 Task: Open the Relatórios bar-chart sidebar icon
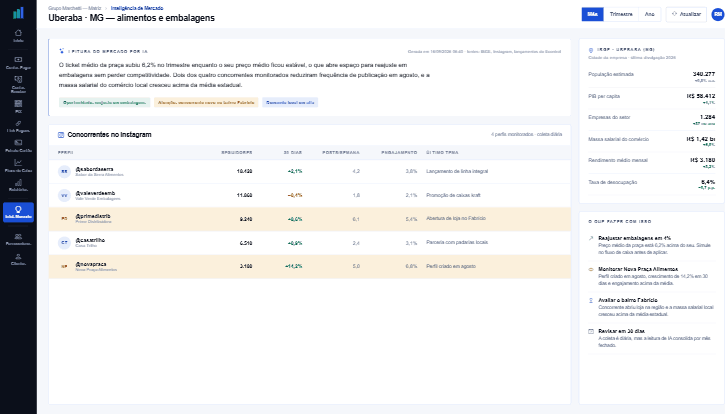click(18, 185)
